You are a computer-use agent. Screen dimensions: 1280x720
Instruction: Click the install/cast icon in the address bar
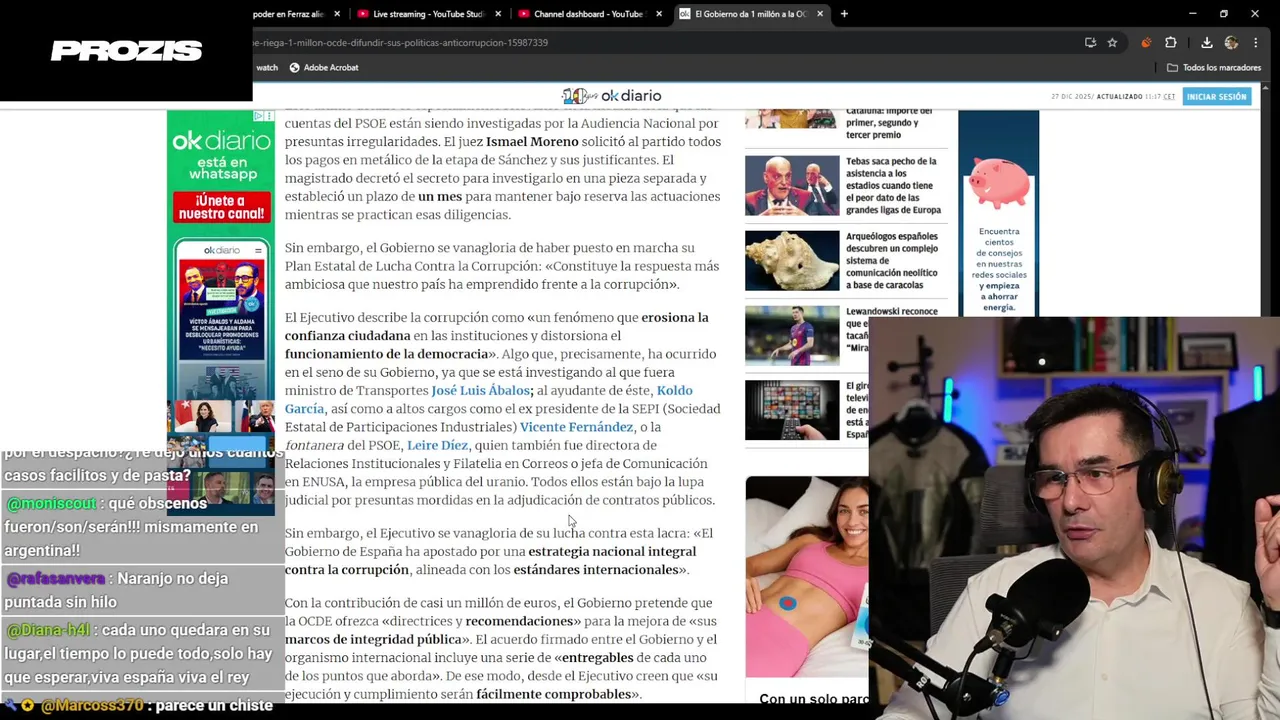coord(1090,43)
